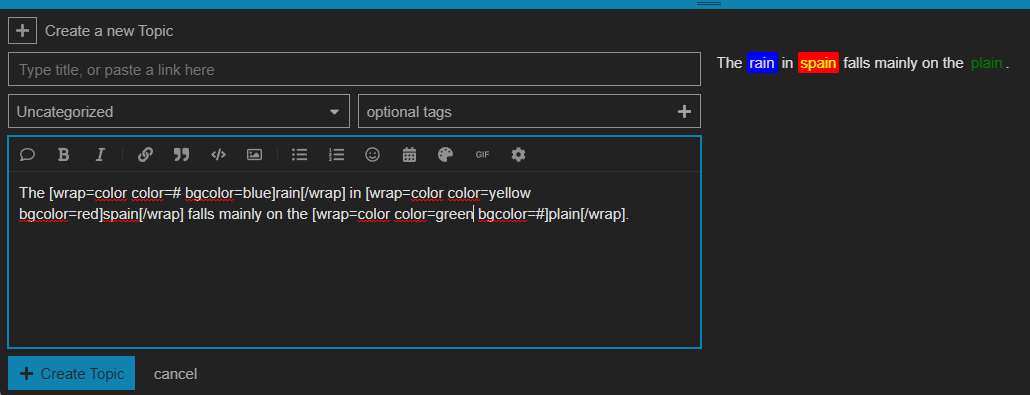Open the Uncategorized category dropdown

click(179, 111)
